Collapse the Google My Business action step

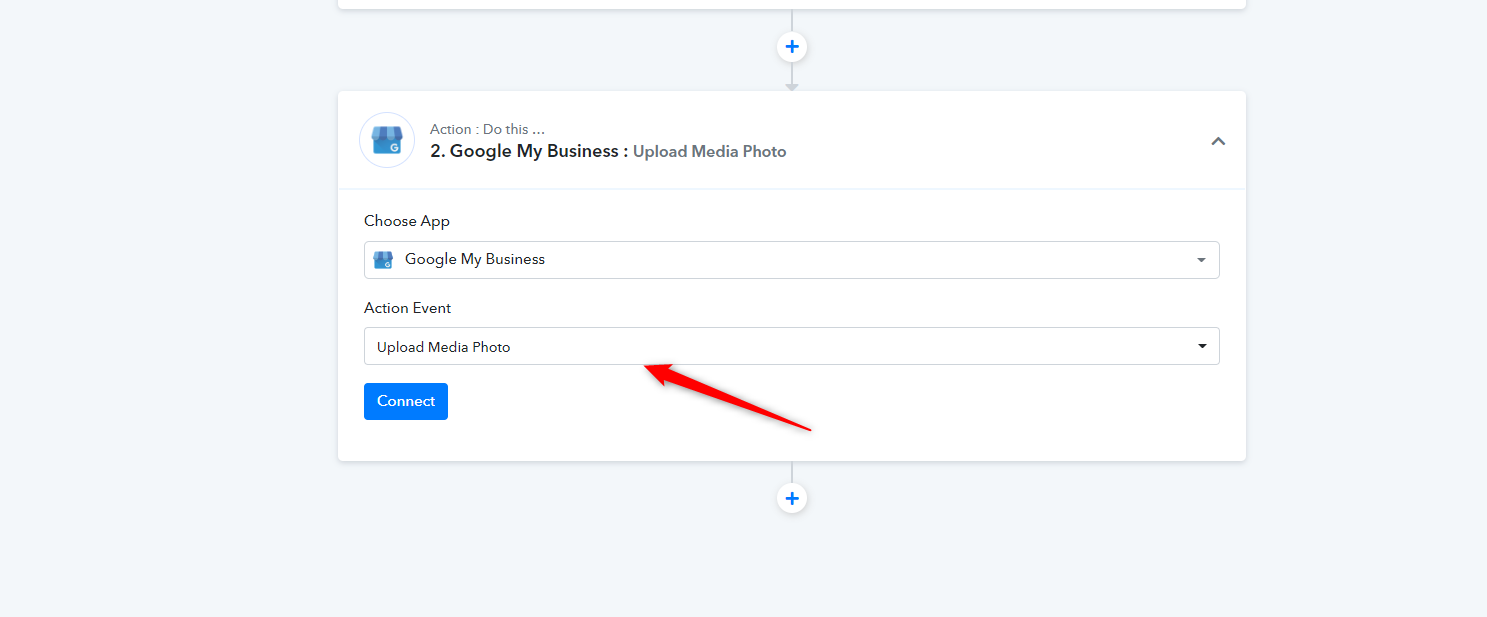click(x=1218, y=141)
